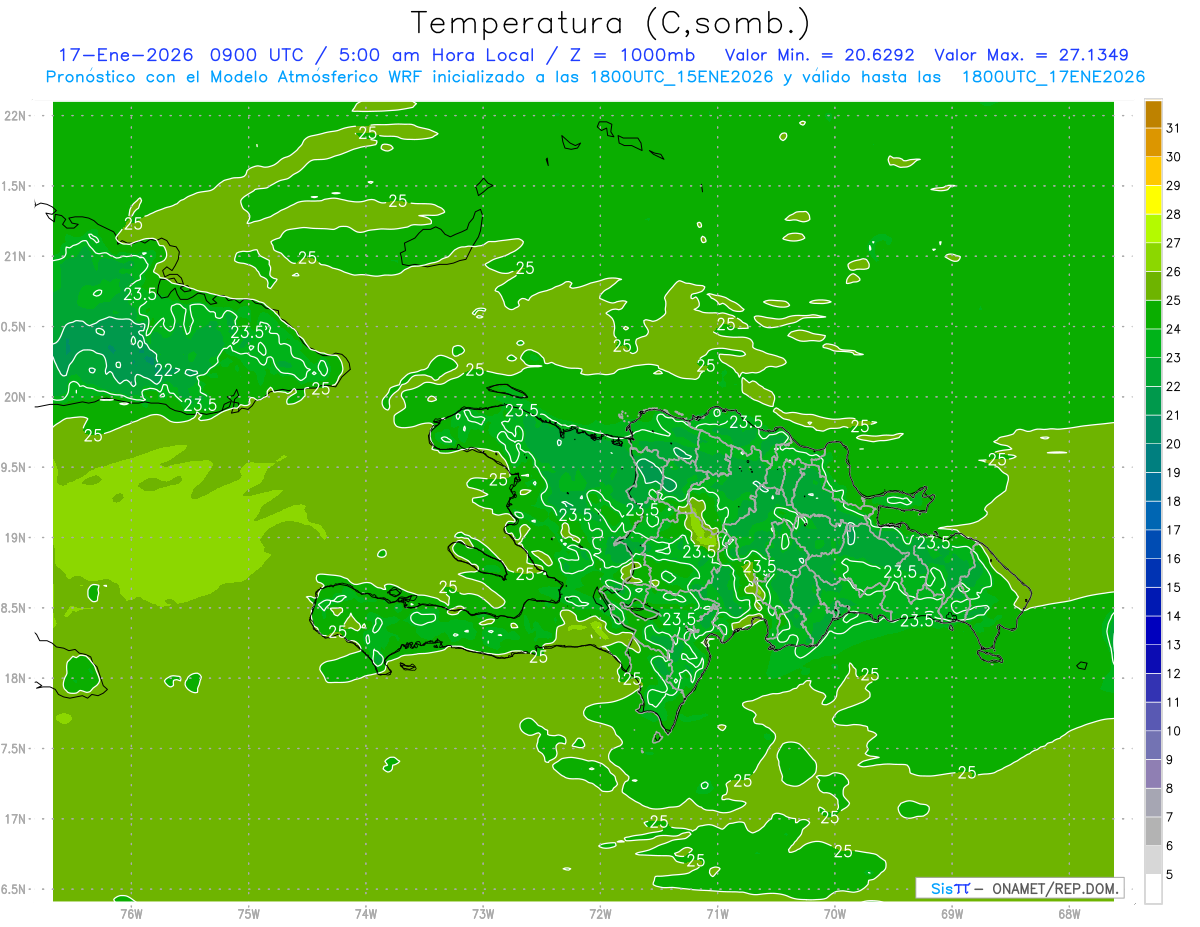Pick the gold color bar segment between 29 and 30

tap(1153, 171)
